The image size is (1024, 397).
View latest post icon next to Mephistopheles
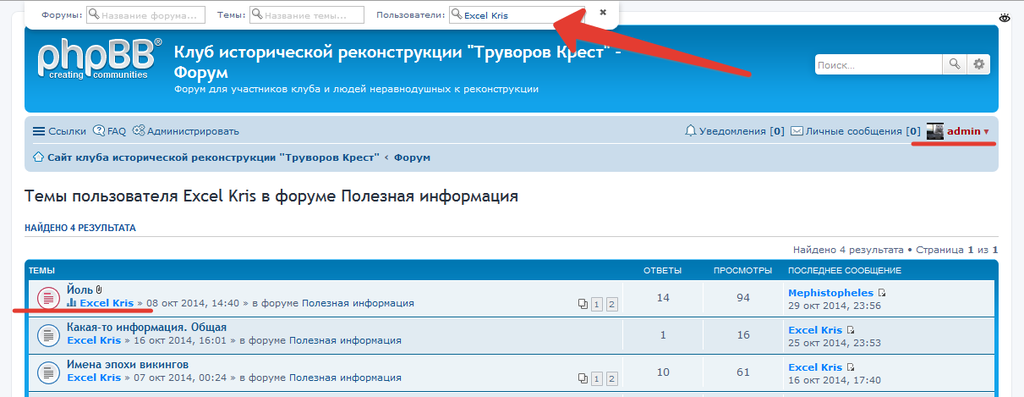click(882, 293)
